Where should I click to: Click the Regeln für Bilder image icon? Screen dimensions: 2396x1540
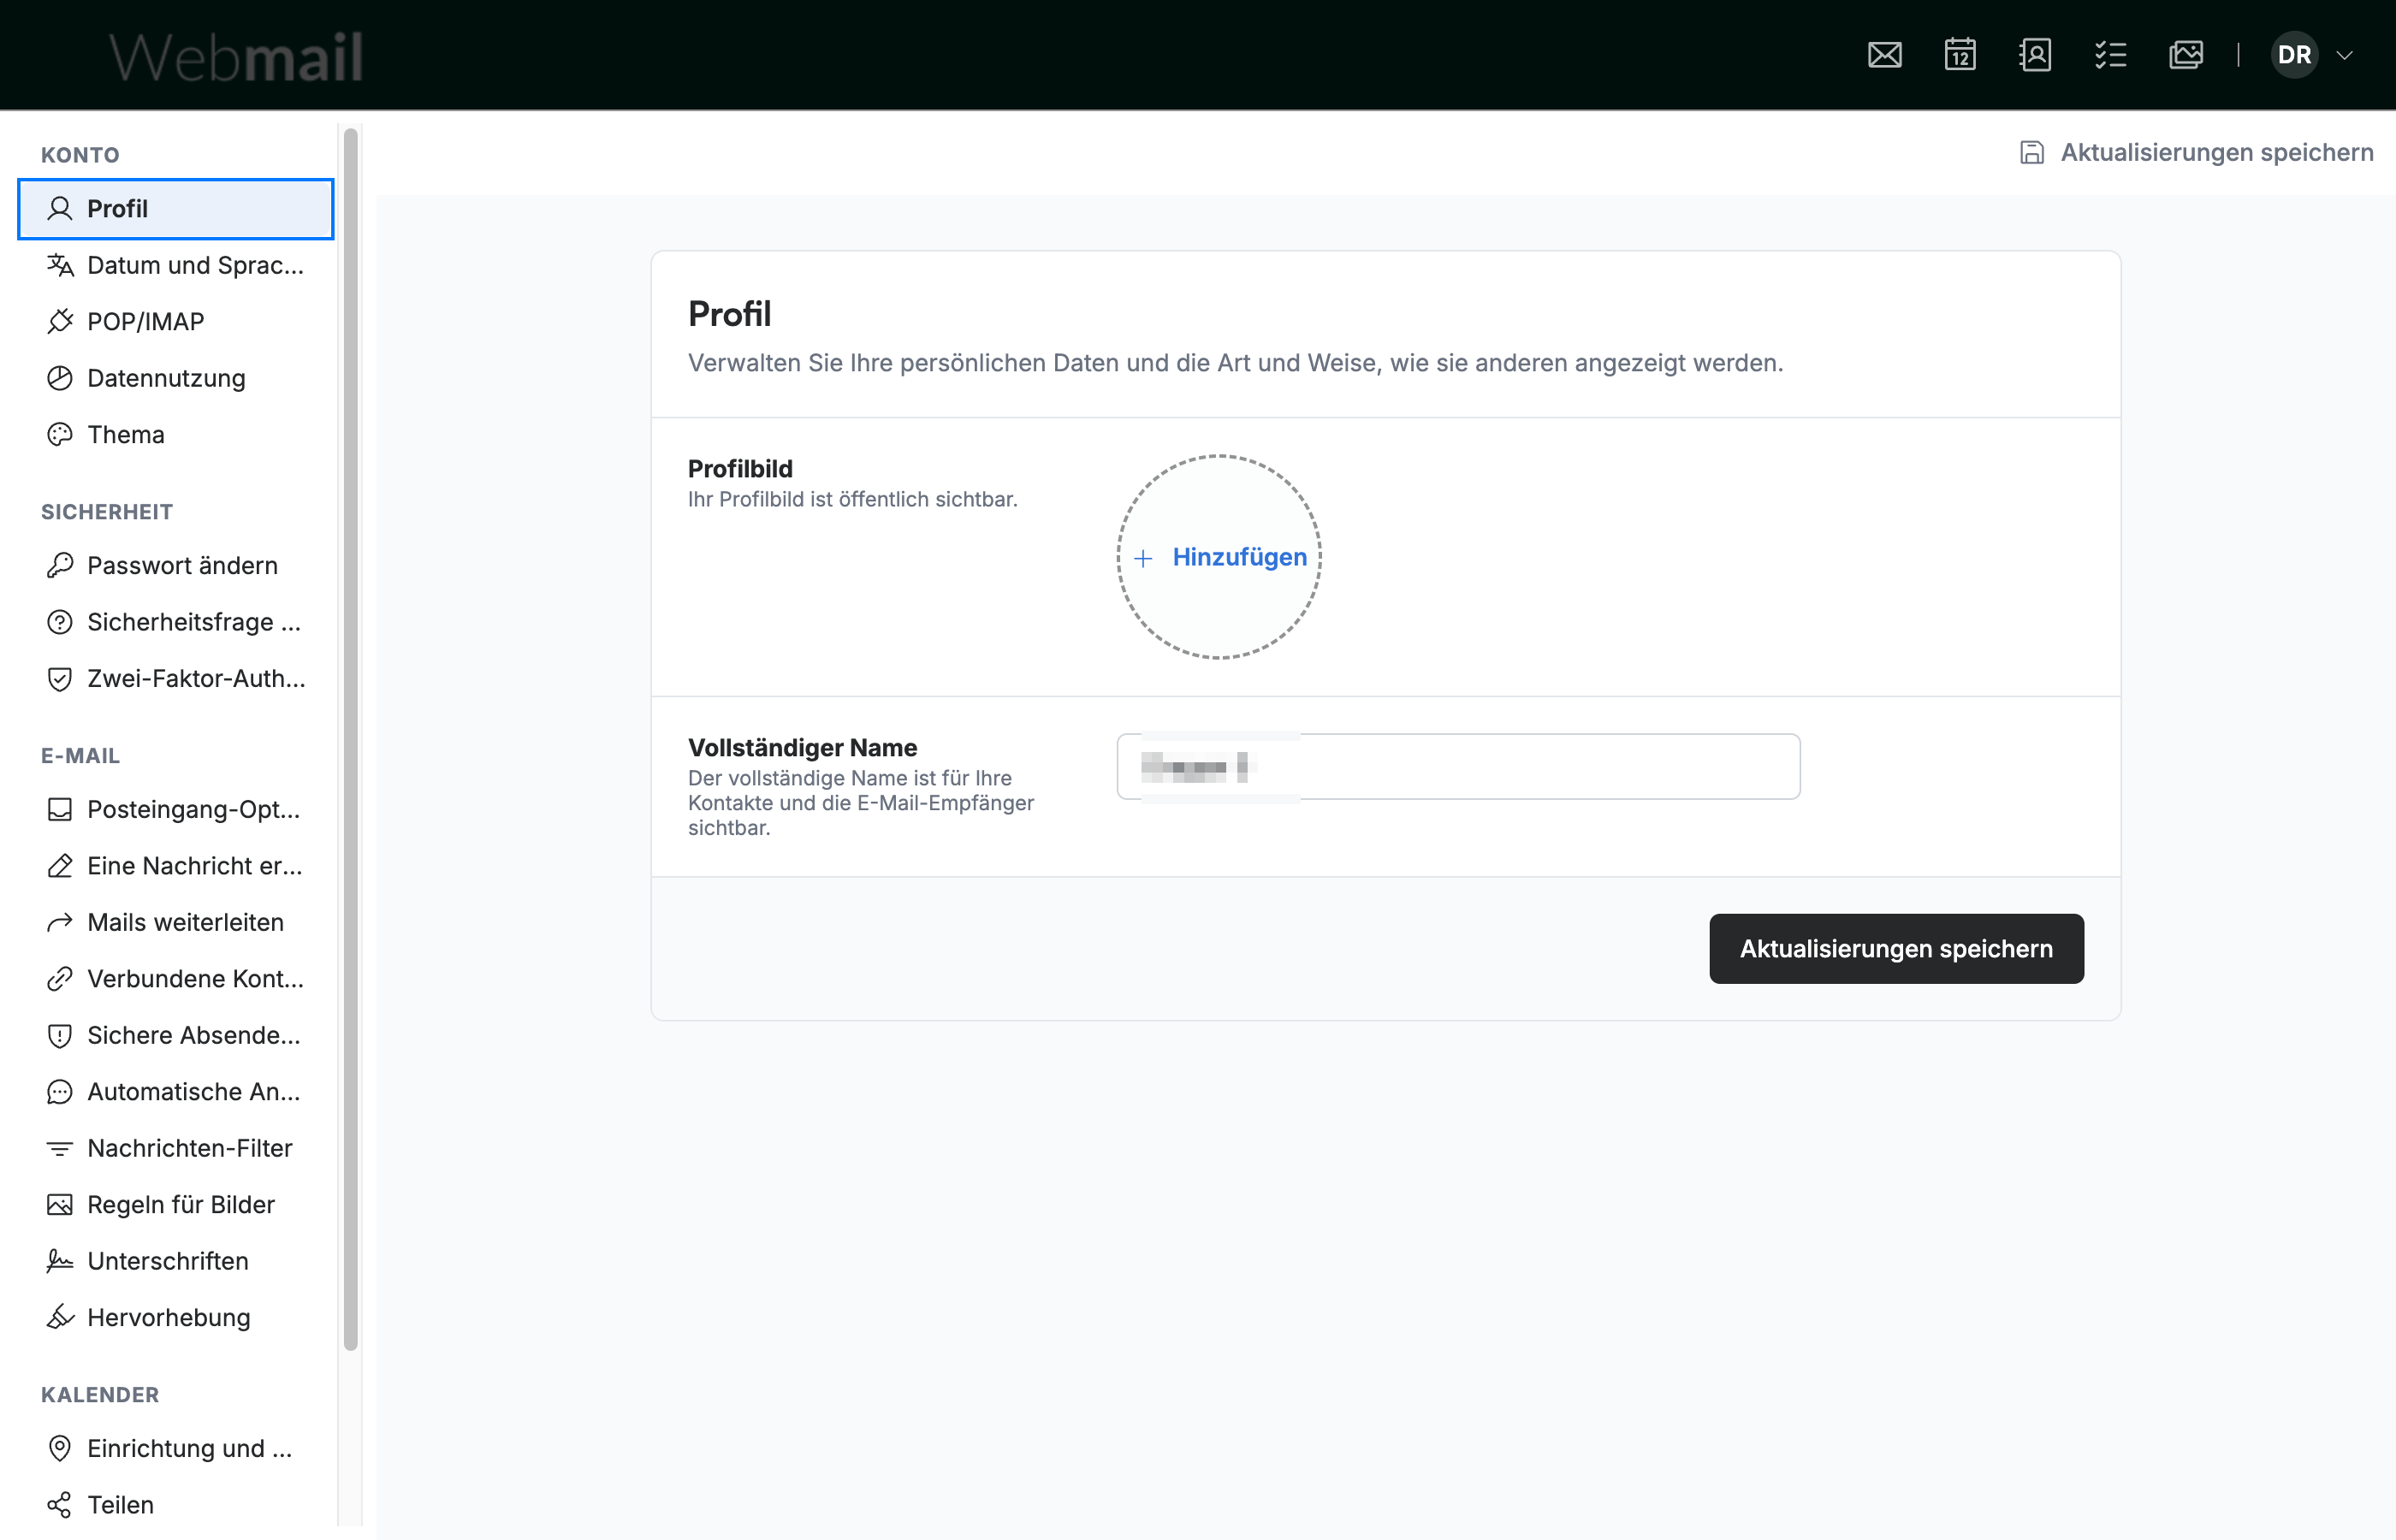tap(60, 1204)
